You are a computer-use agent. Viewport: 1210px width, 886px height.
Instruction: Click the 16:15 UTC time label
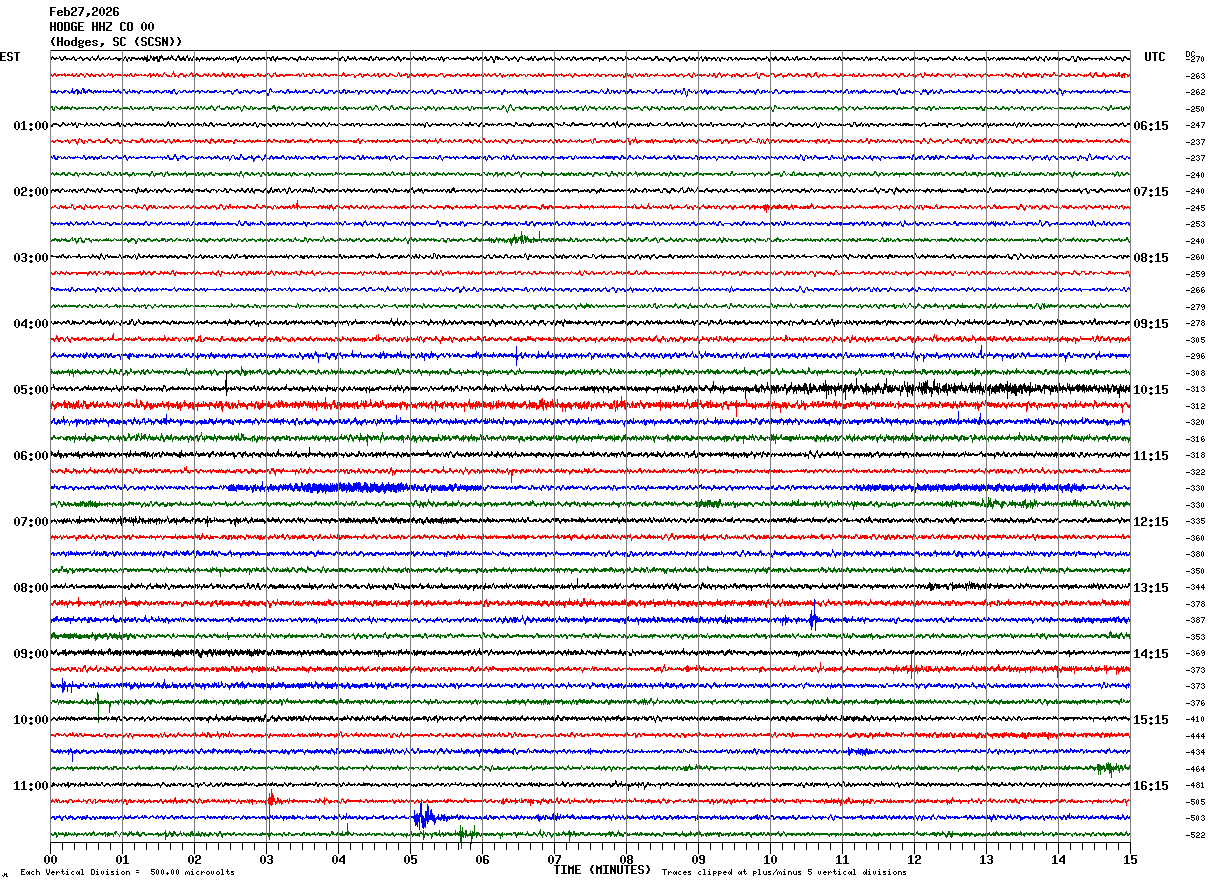pyautogui.click(x=1150, y=786)
